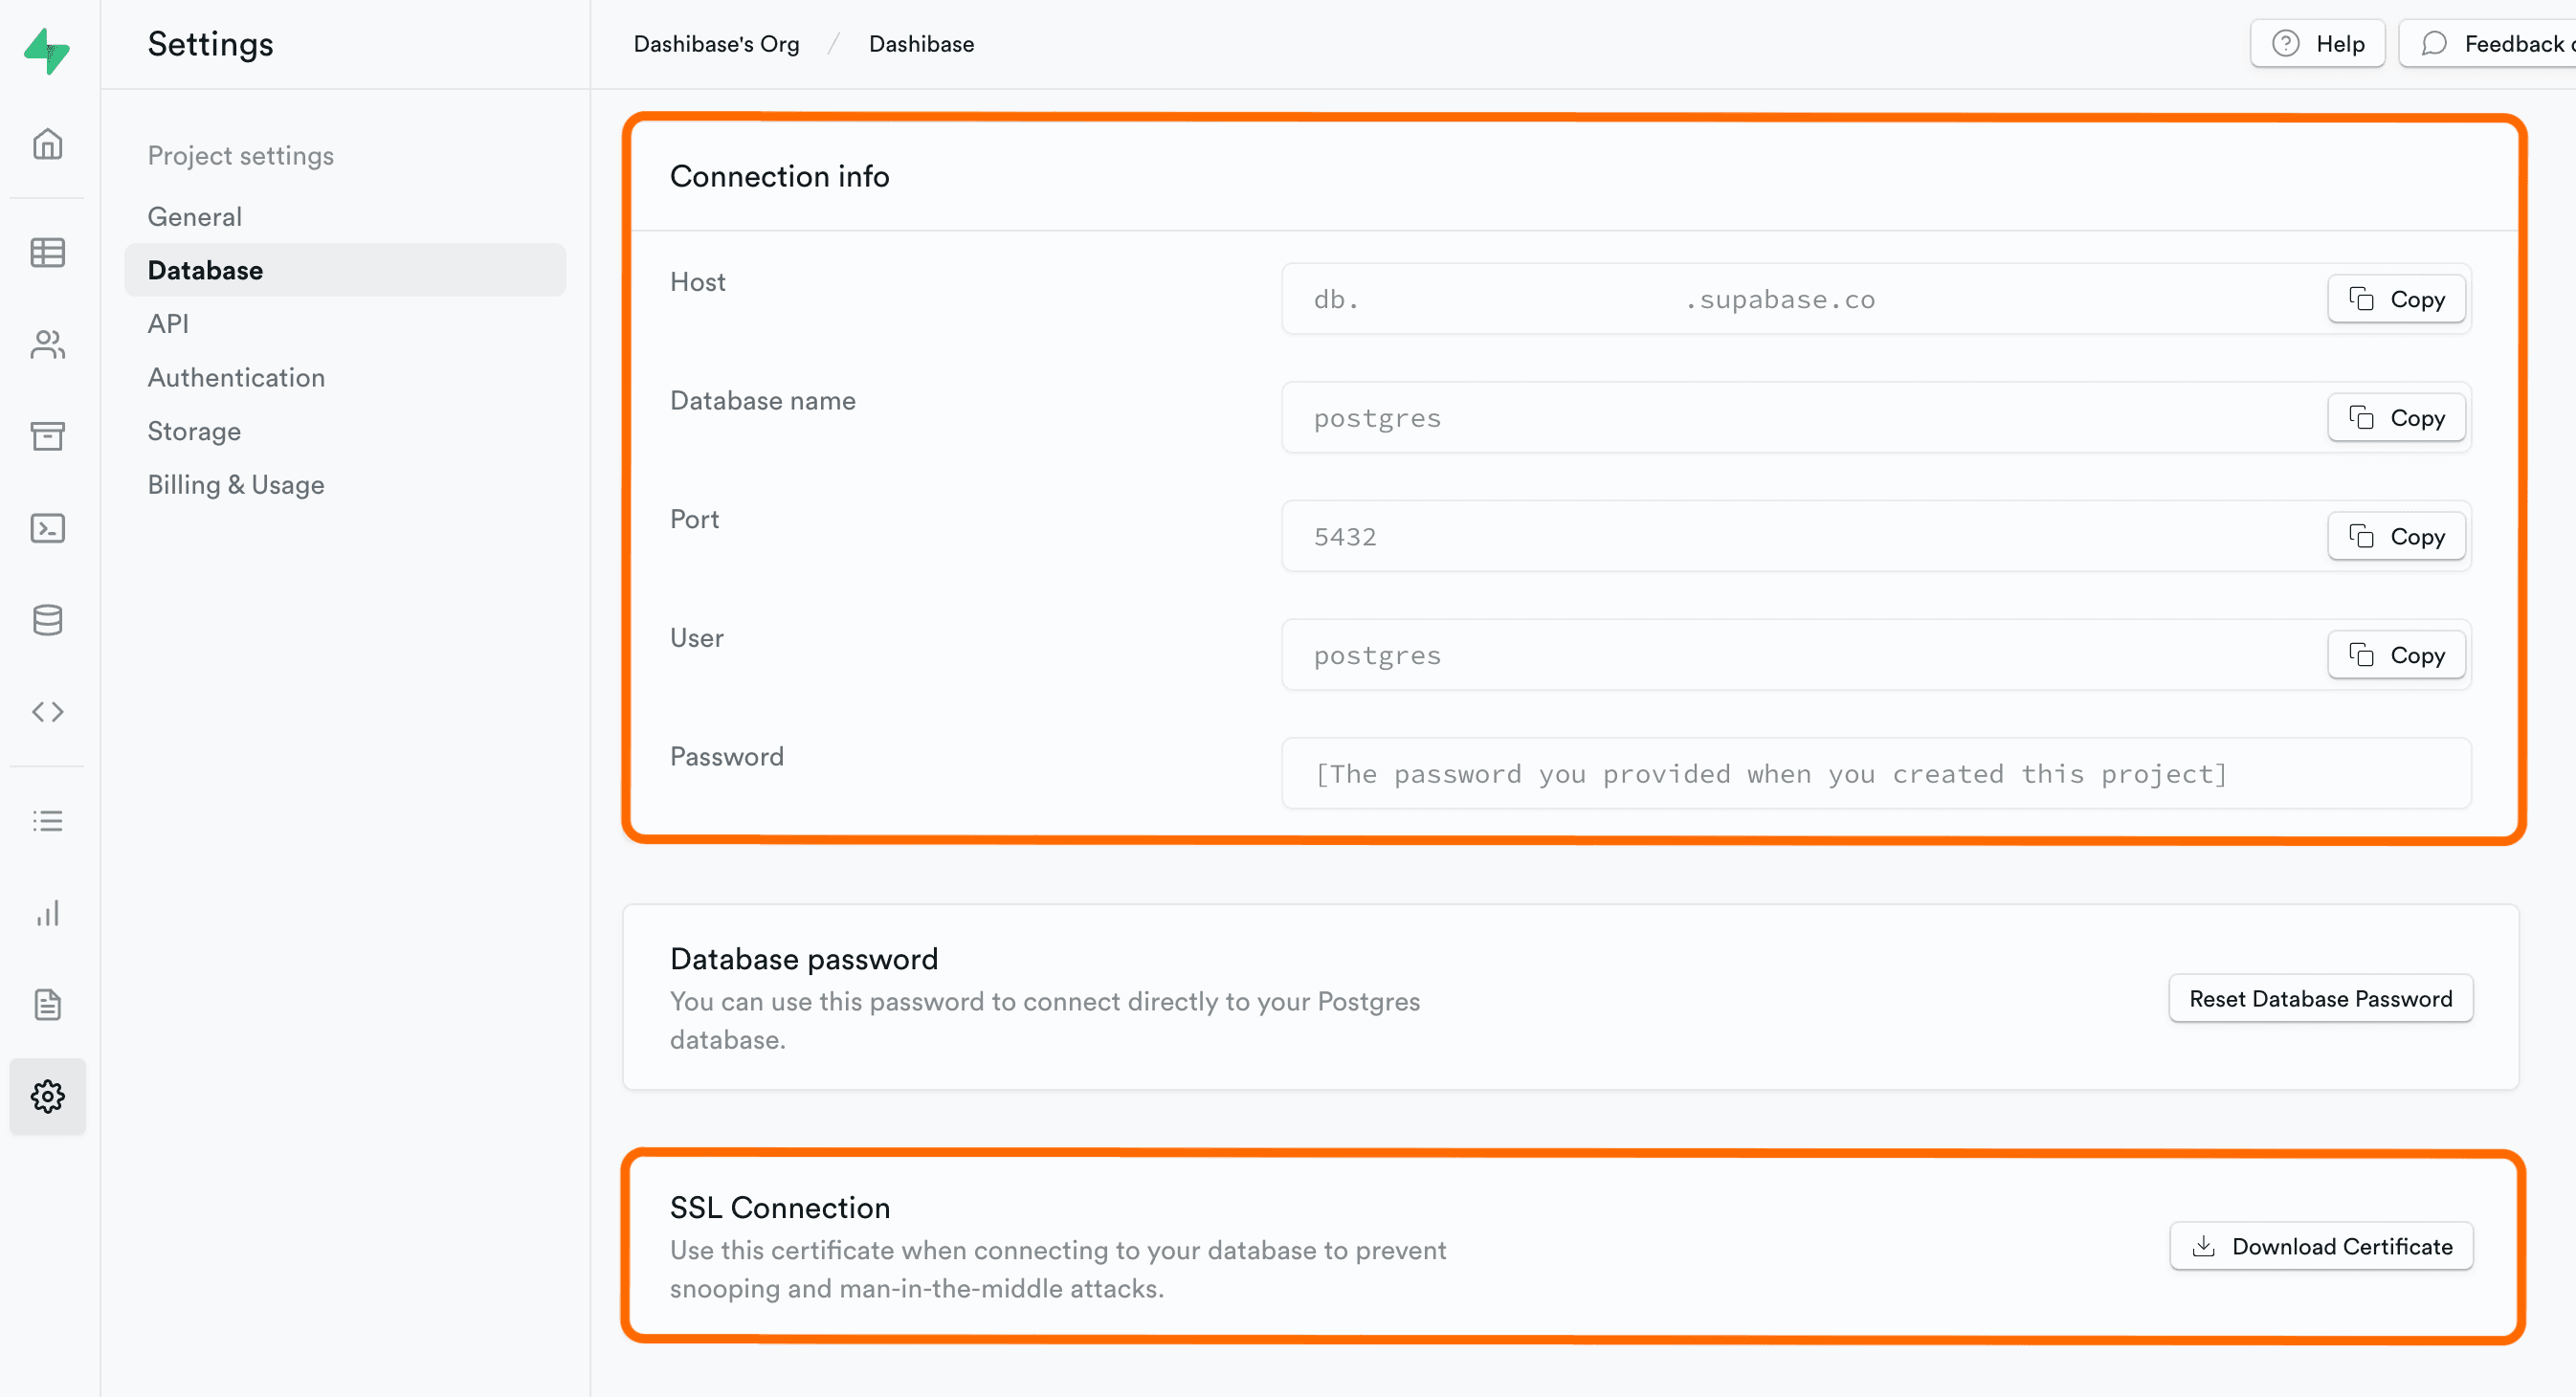Click the Feedback button top right
The width and height of the screenshot is (2576, 1397).
click(2498, 43)
